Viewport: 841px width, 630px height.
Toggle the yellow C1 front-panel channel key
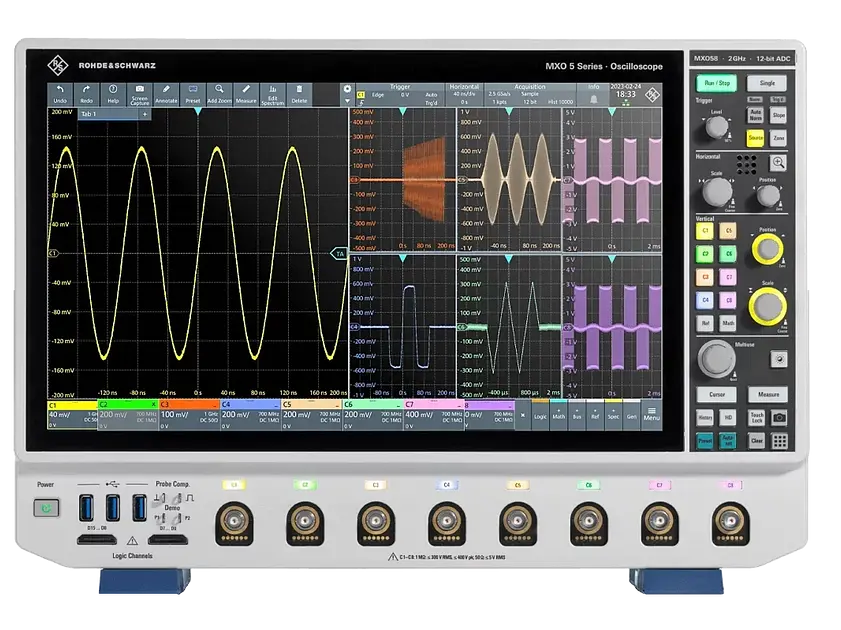(x=705, y=231)
